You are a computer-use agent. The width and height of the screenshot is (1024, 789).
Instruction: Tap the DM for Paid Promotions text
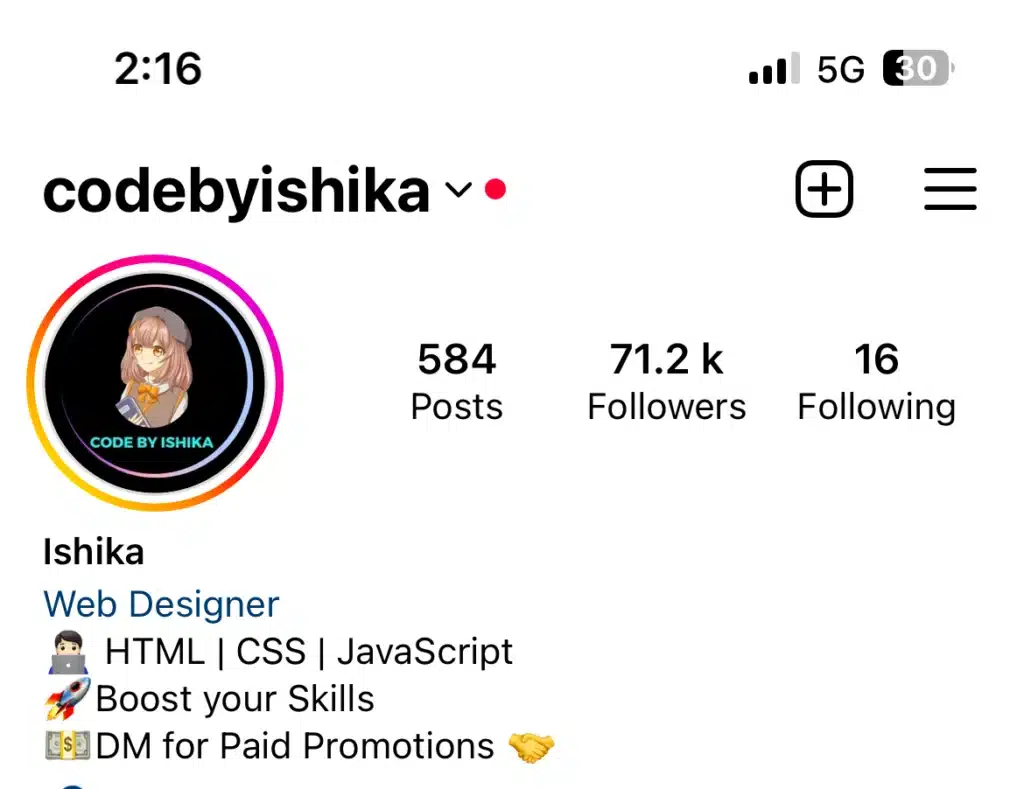pyautogui.click(x=295, y=746)
